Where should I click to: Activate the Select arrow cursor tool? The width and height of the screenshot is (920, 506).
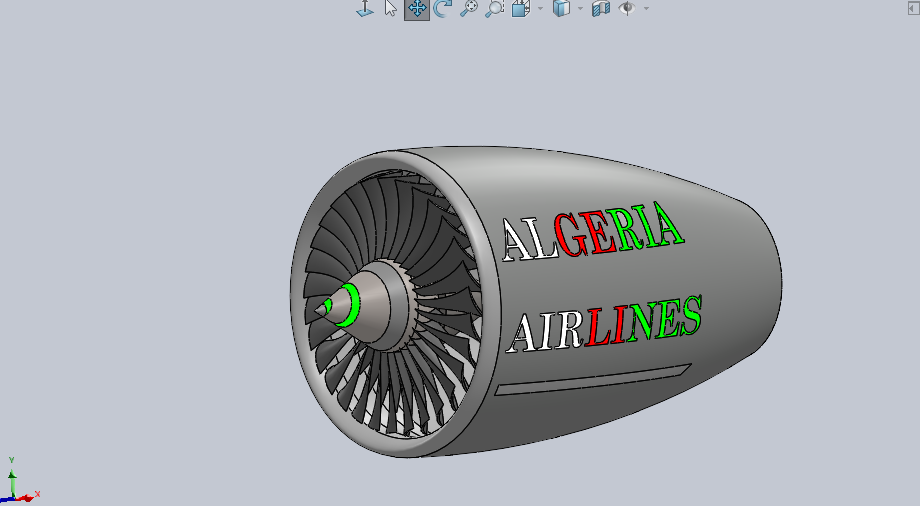(x=391, y=9)
